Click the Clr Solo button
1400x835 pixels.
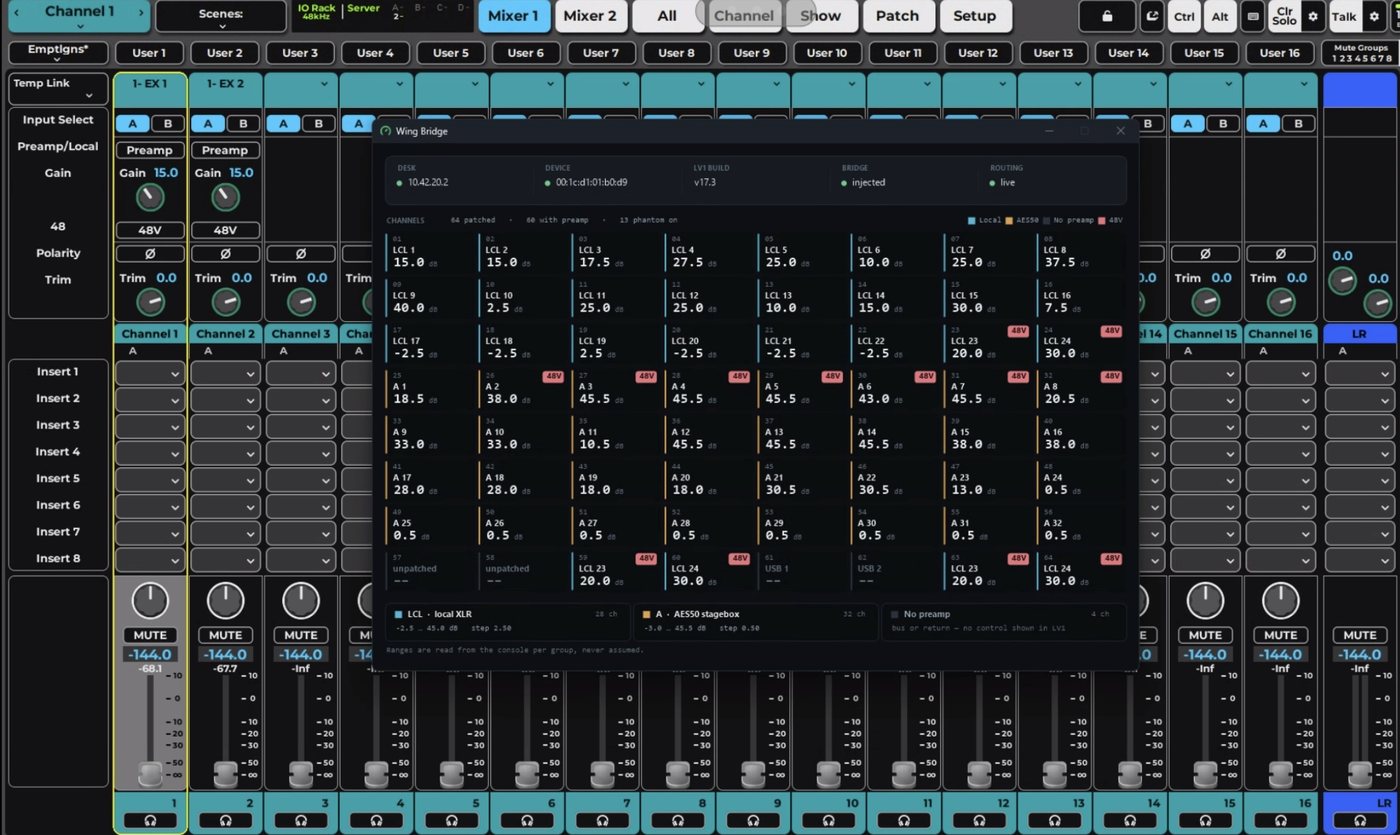click(1284, 16)
